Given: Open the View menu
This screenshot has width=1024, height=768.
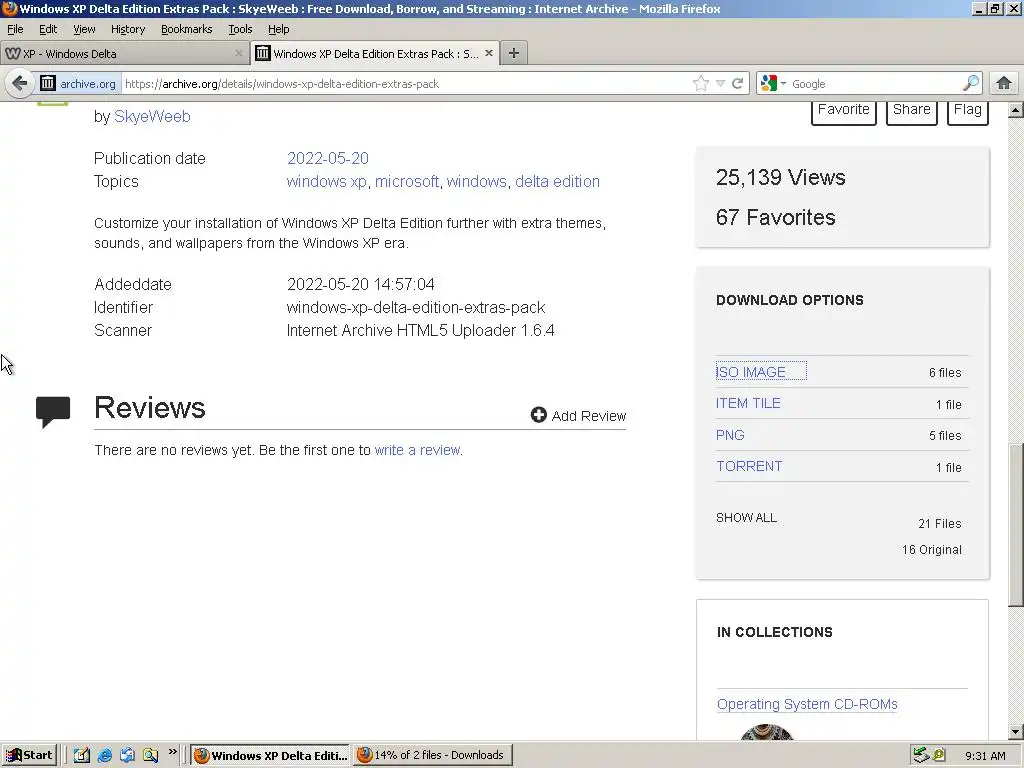Looking at the screenshot, I should [x=84, y=29].
